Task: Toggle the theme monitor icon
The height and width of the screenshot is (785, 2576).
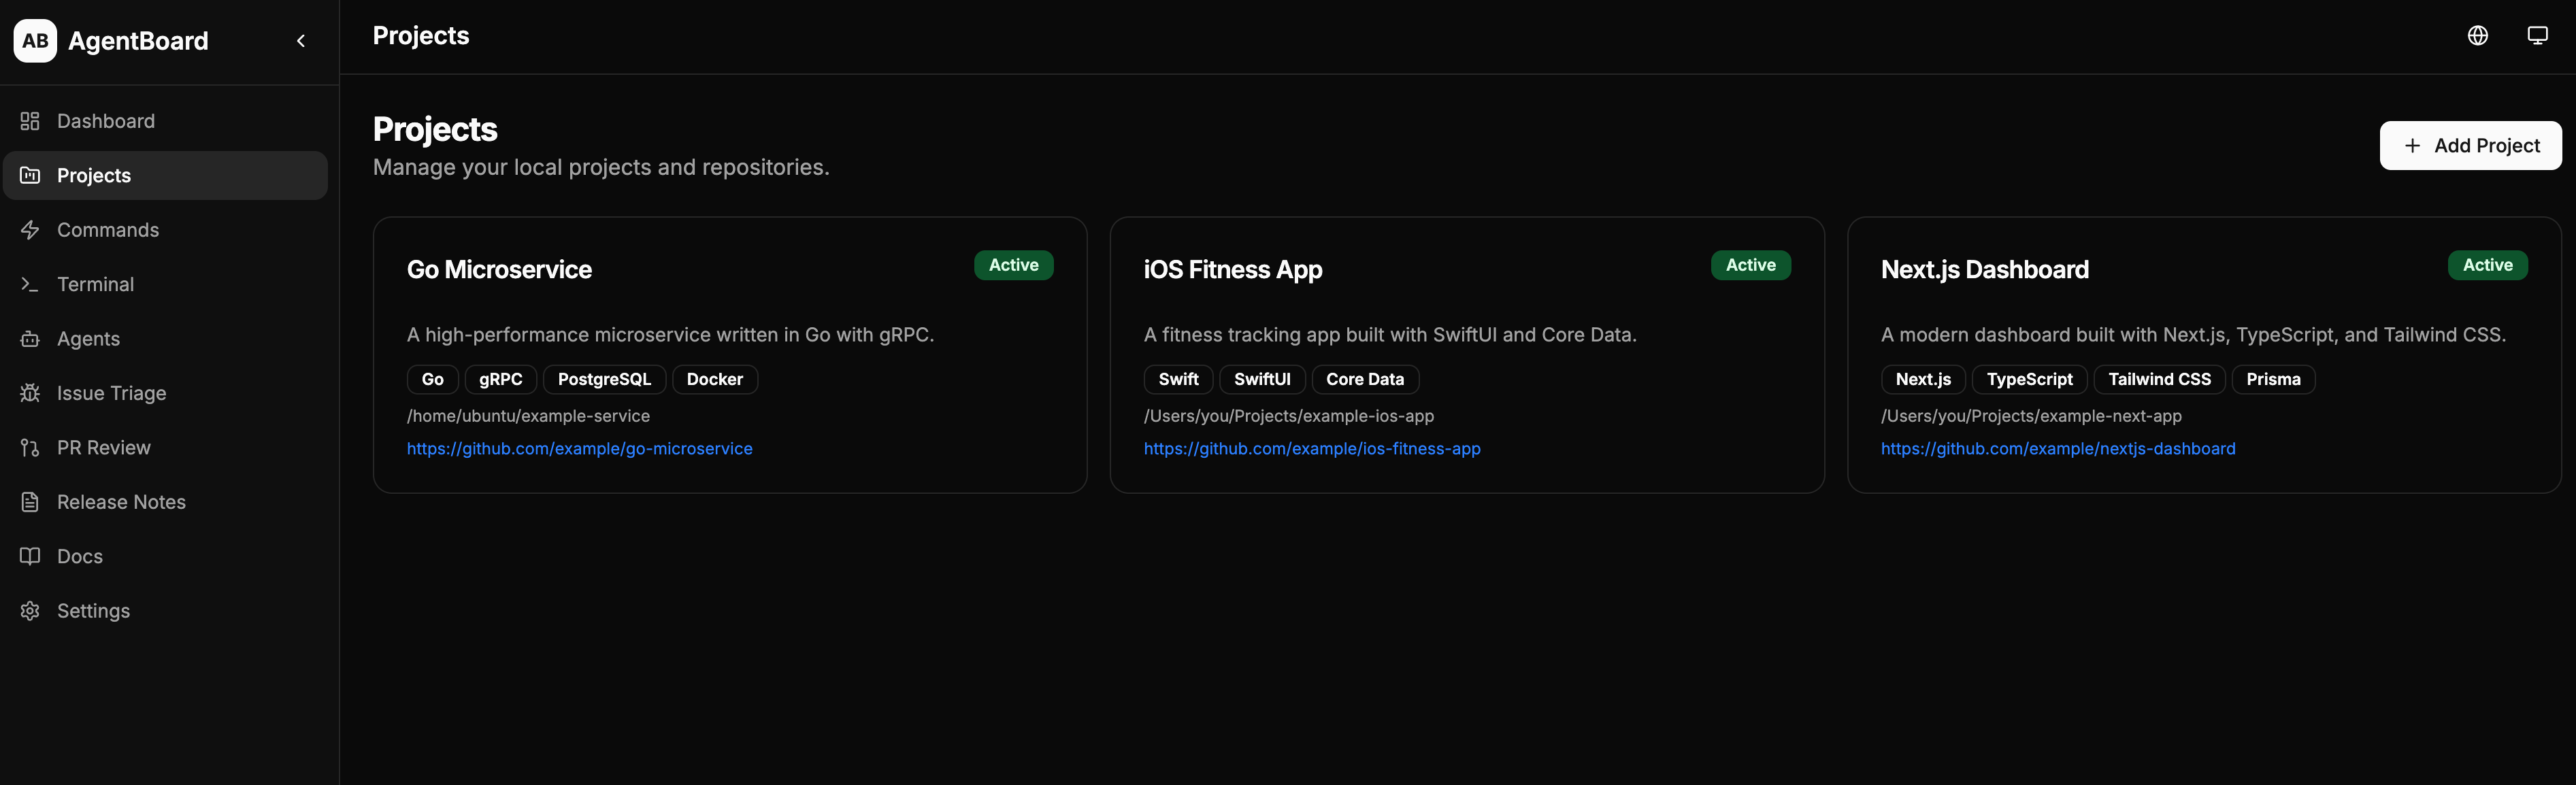Action: pyautogui.click(x=2537, y=36)
